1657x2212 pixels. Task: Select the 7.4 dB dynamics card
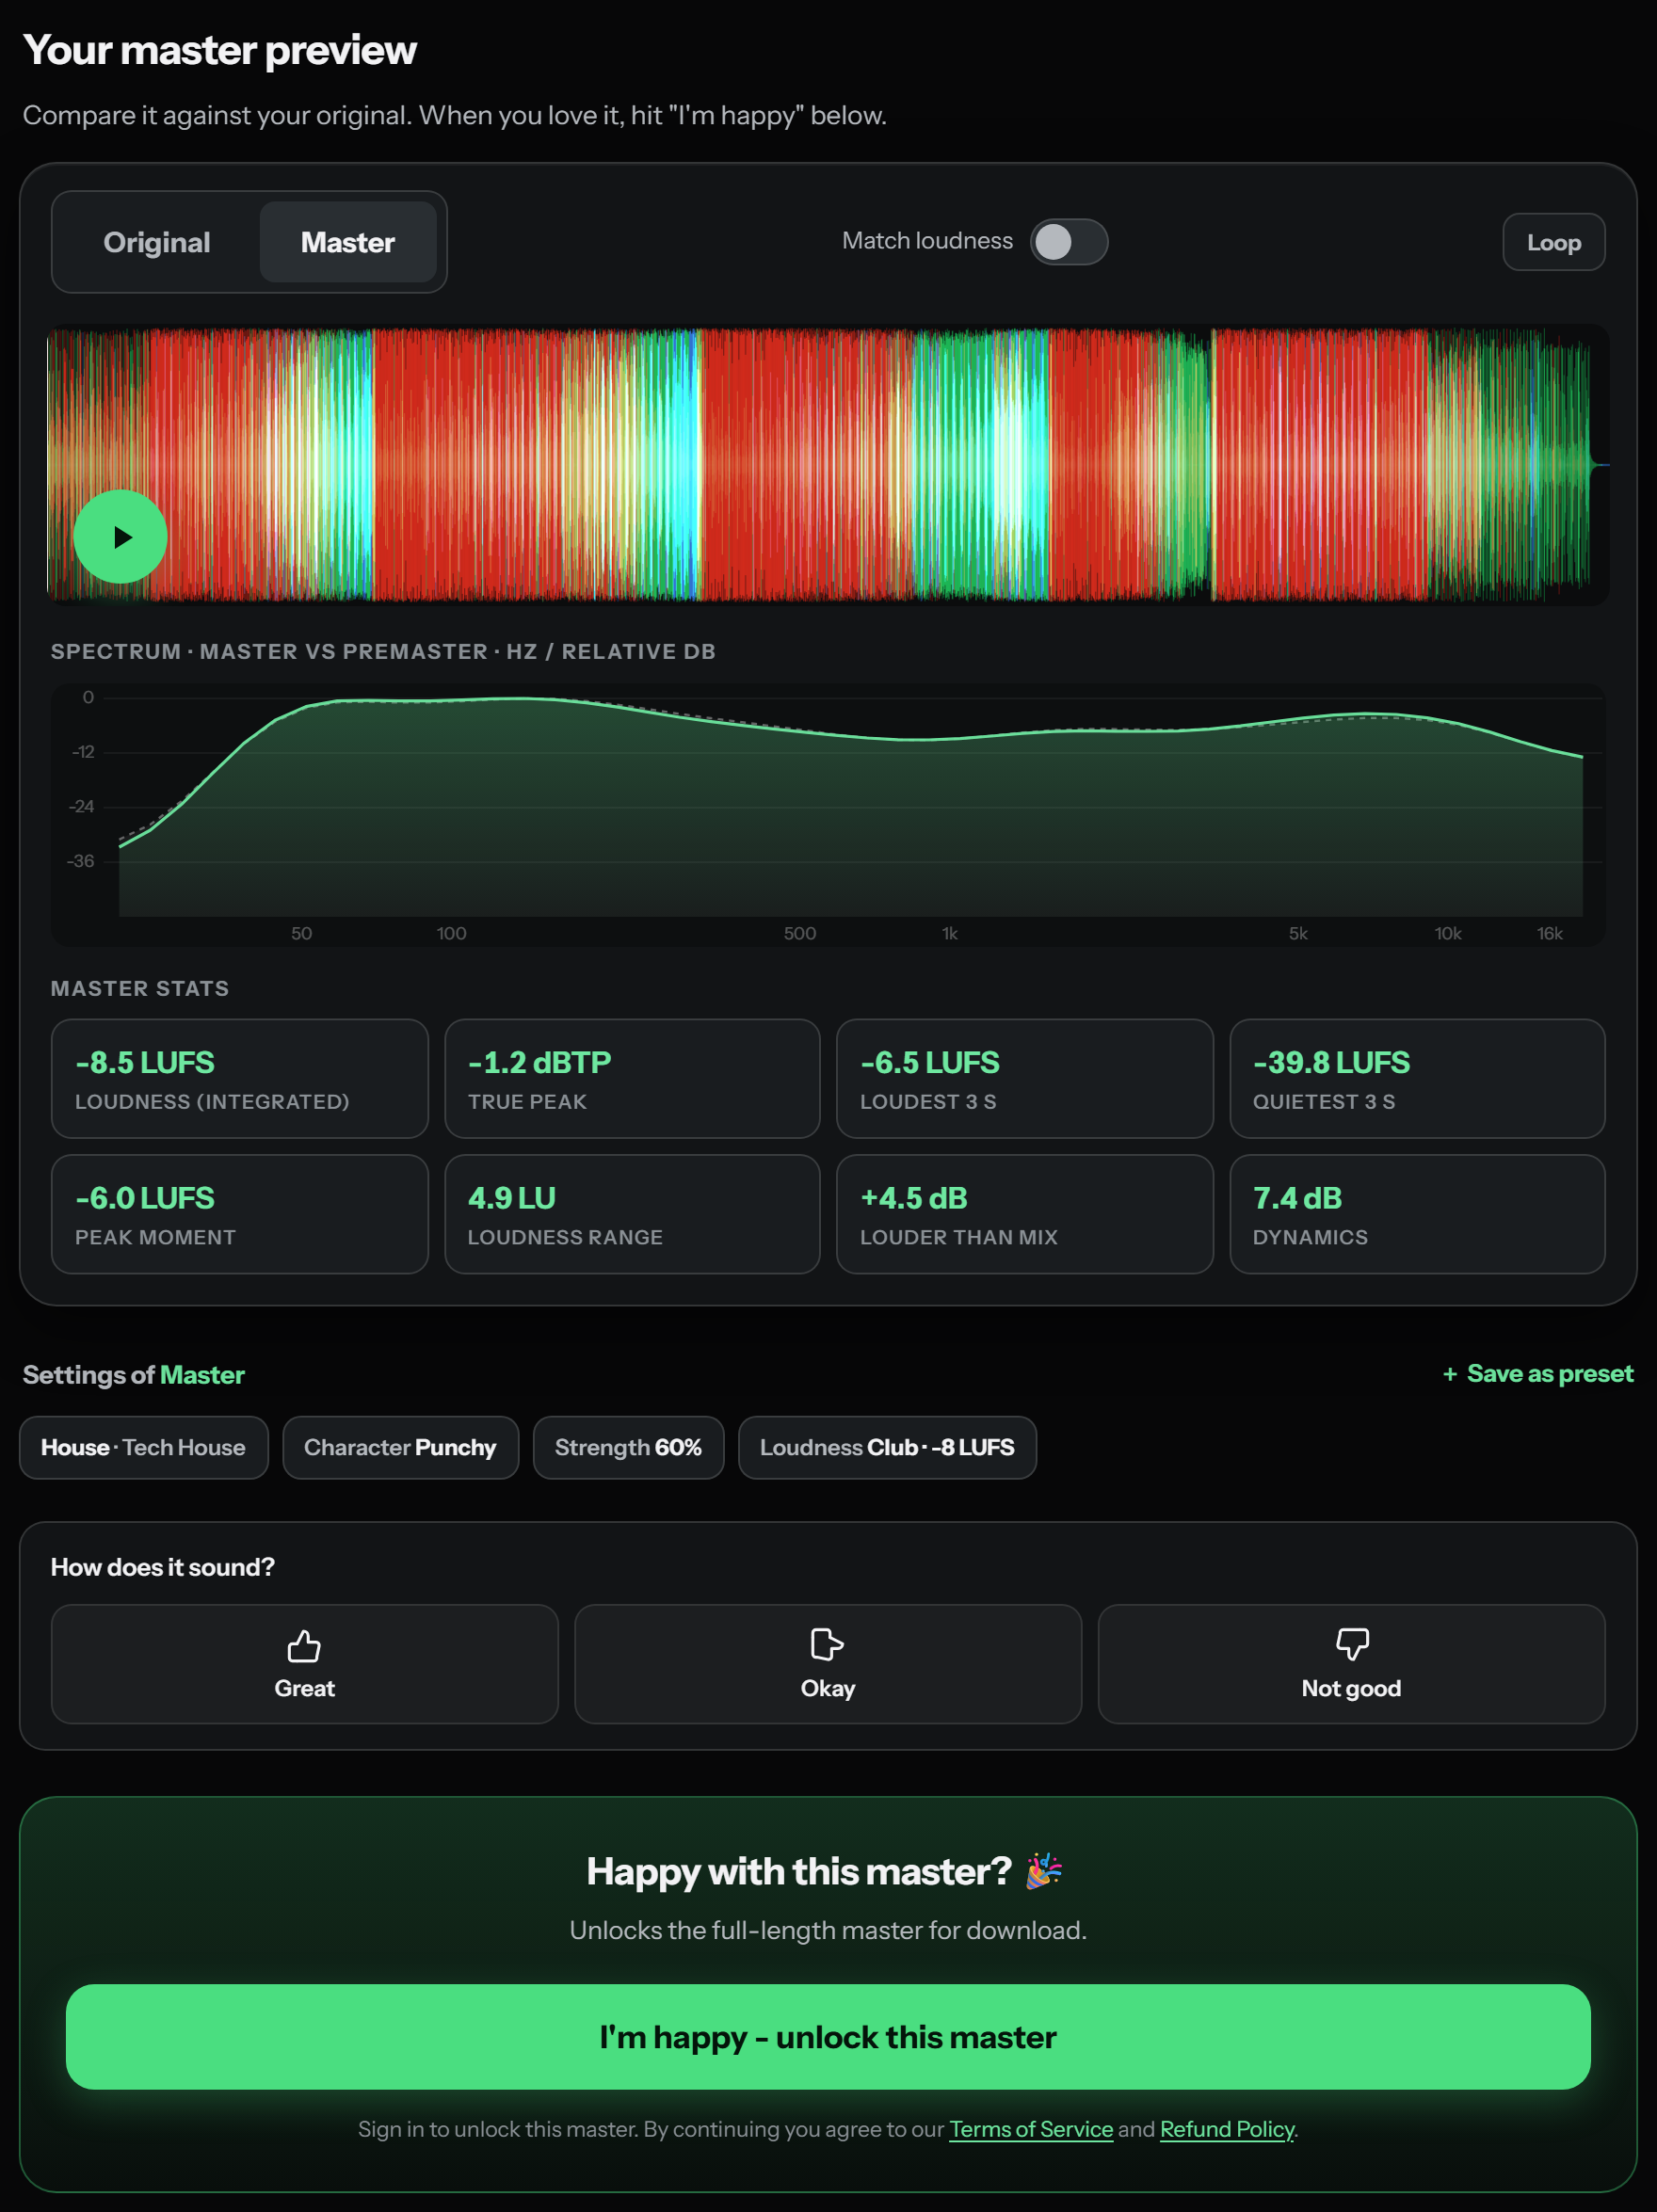click(1417, 1214)
